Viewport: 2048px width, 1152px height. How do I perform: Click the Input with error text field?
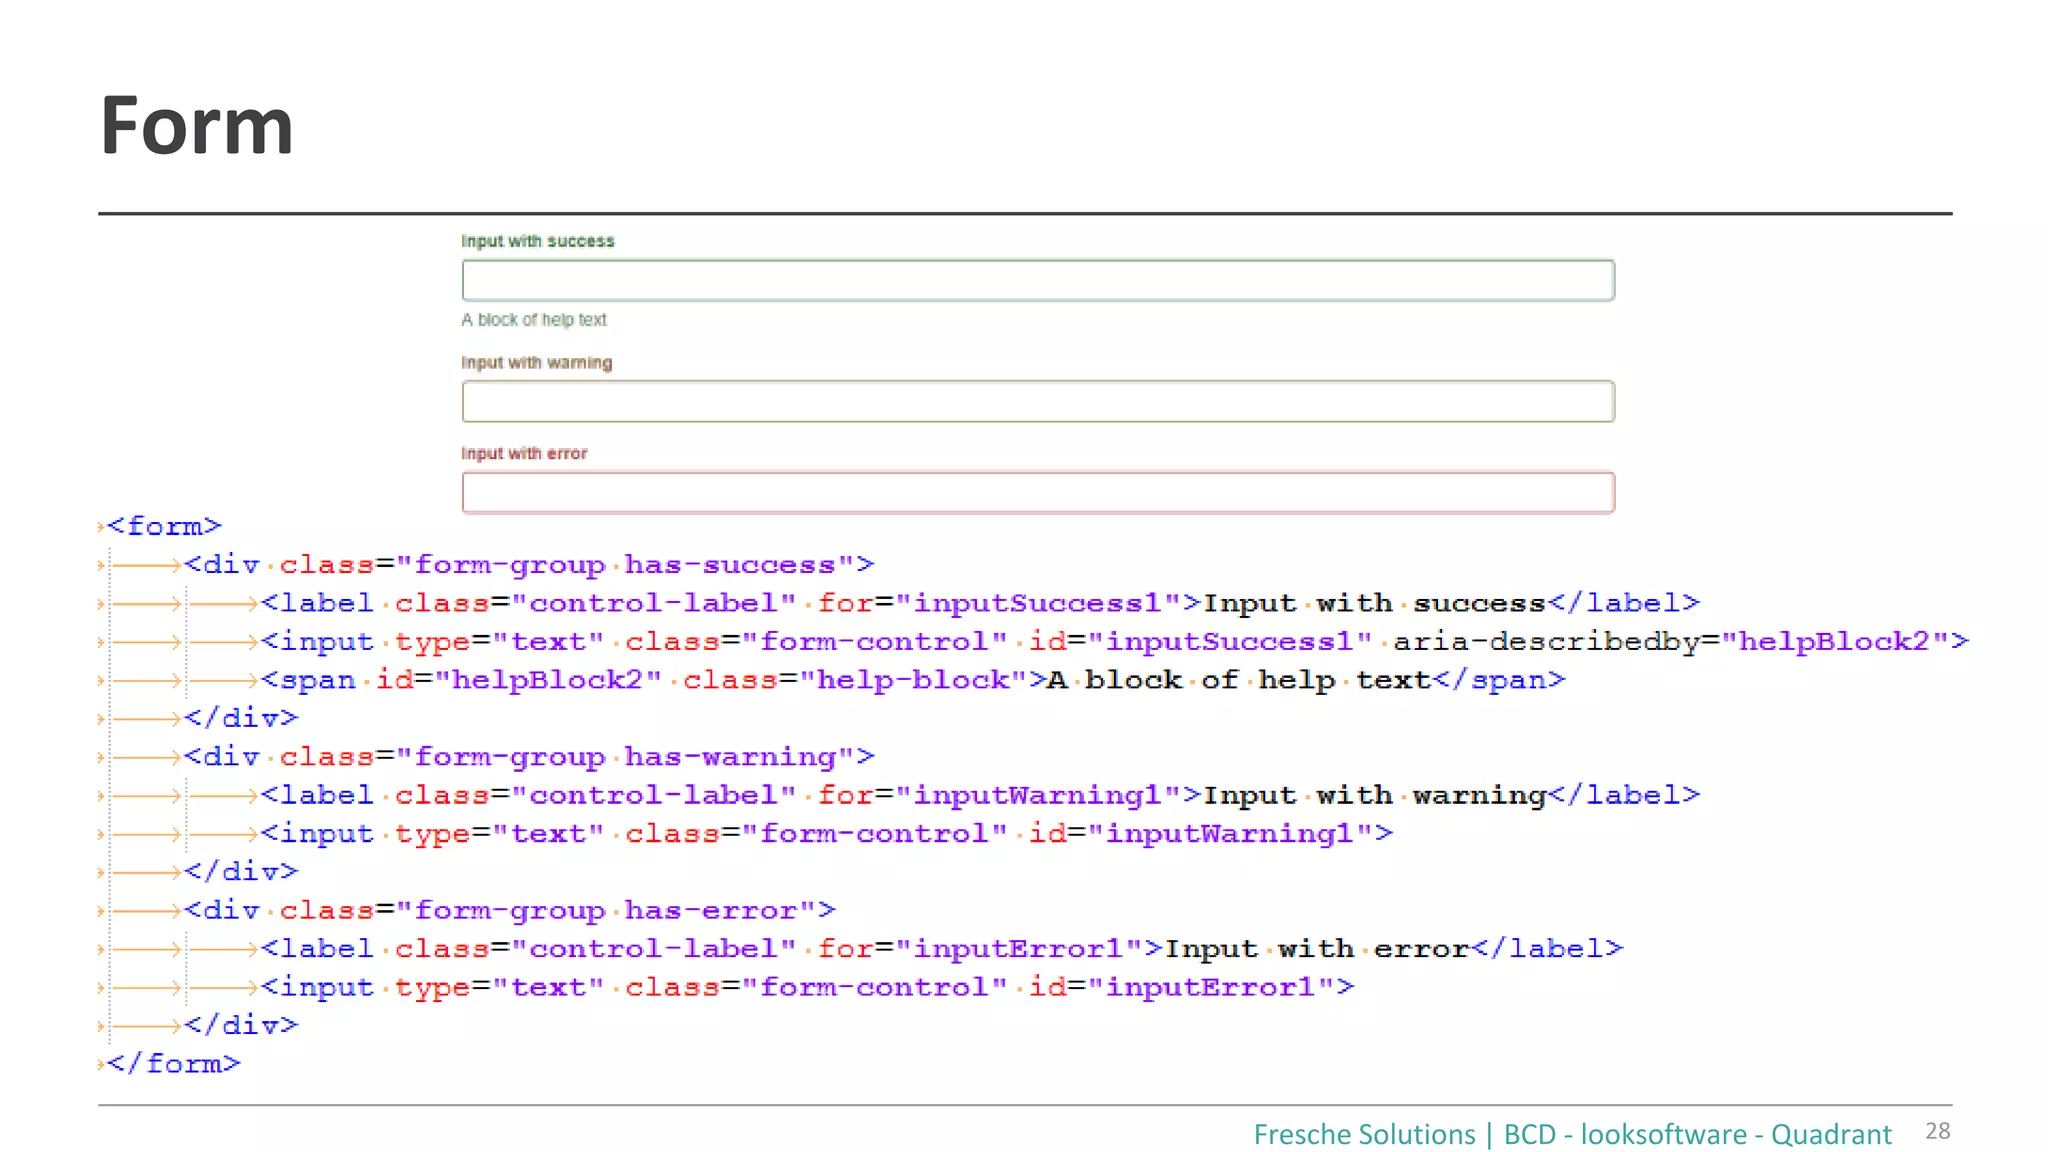1037,492
